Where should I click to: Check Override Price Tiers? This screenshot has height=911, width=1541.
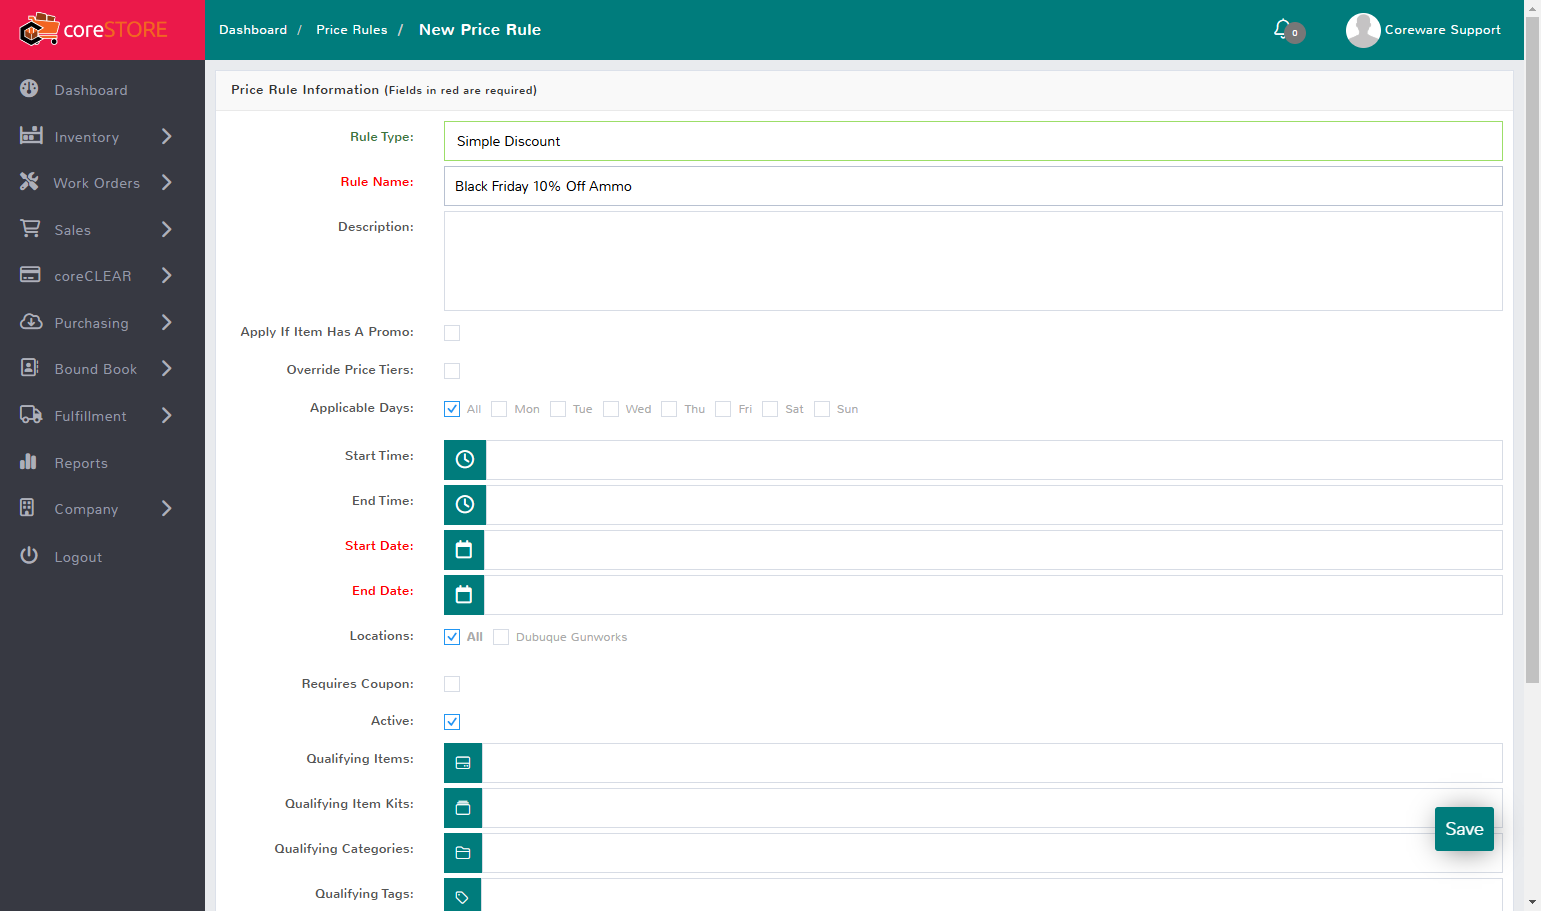(452, 371)
